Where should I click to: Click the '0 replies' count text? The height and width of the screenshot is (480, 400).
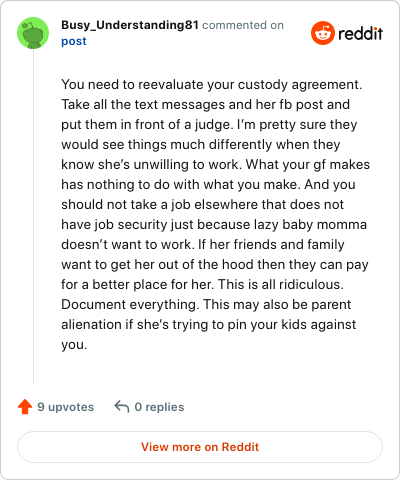tap(159, 407)
